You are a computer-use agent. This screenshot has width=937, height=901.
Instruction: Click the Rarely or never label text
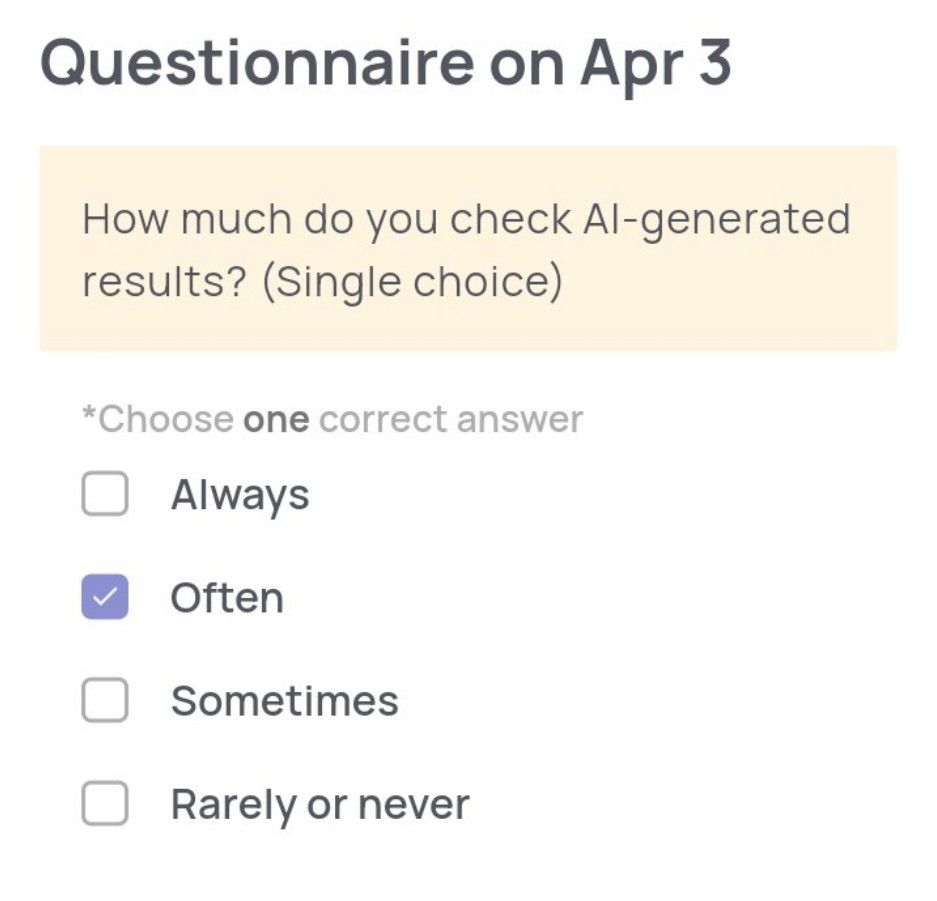click(320, 801)
